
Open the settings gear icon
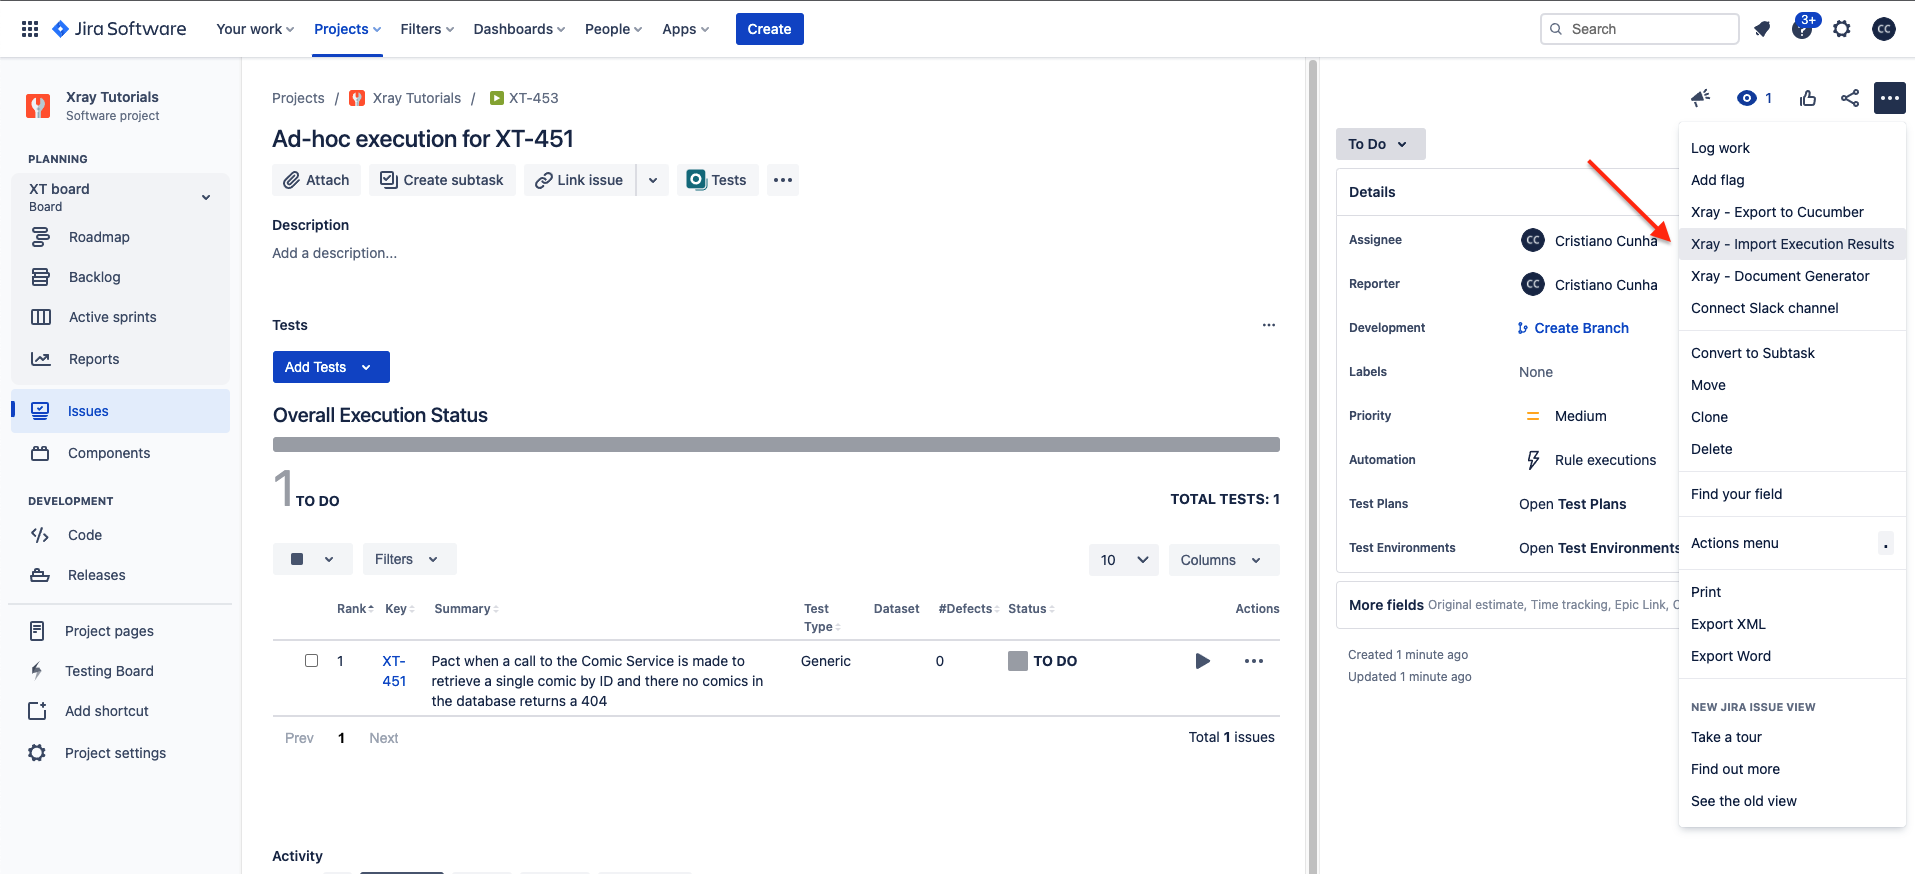pos(1842,29)
